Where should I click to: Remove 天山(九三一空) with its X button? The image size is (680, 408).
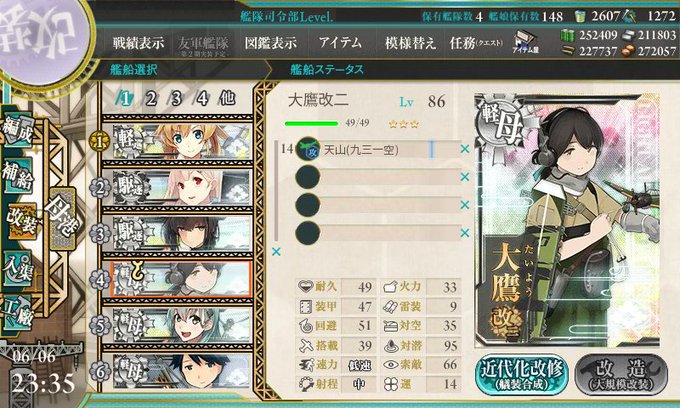click(x=464, y=149)
